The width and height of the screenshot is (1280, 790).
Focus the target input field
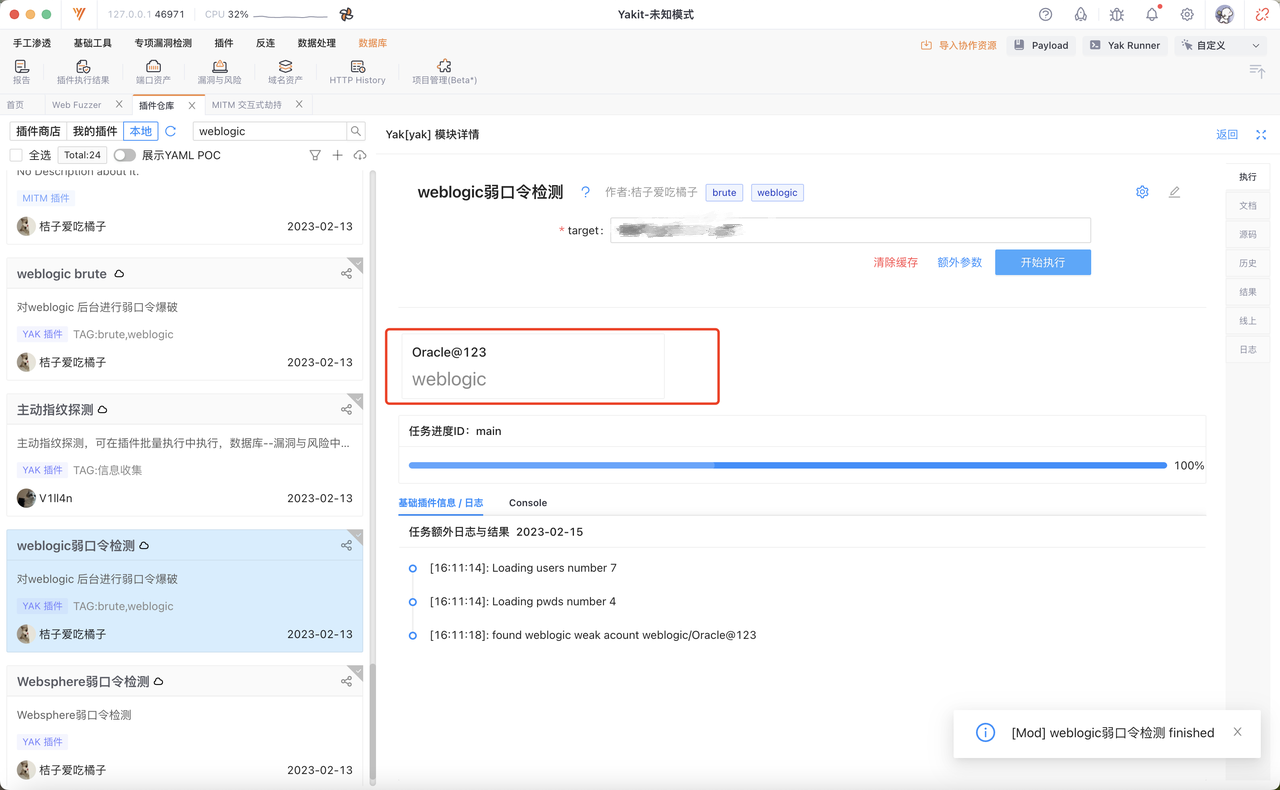click(x=850, y=230)
